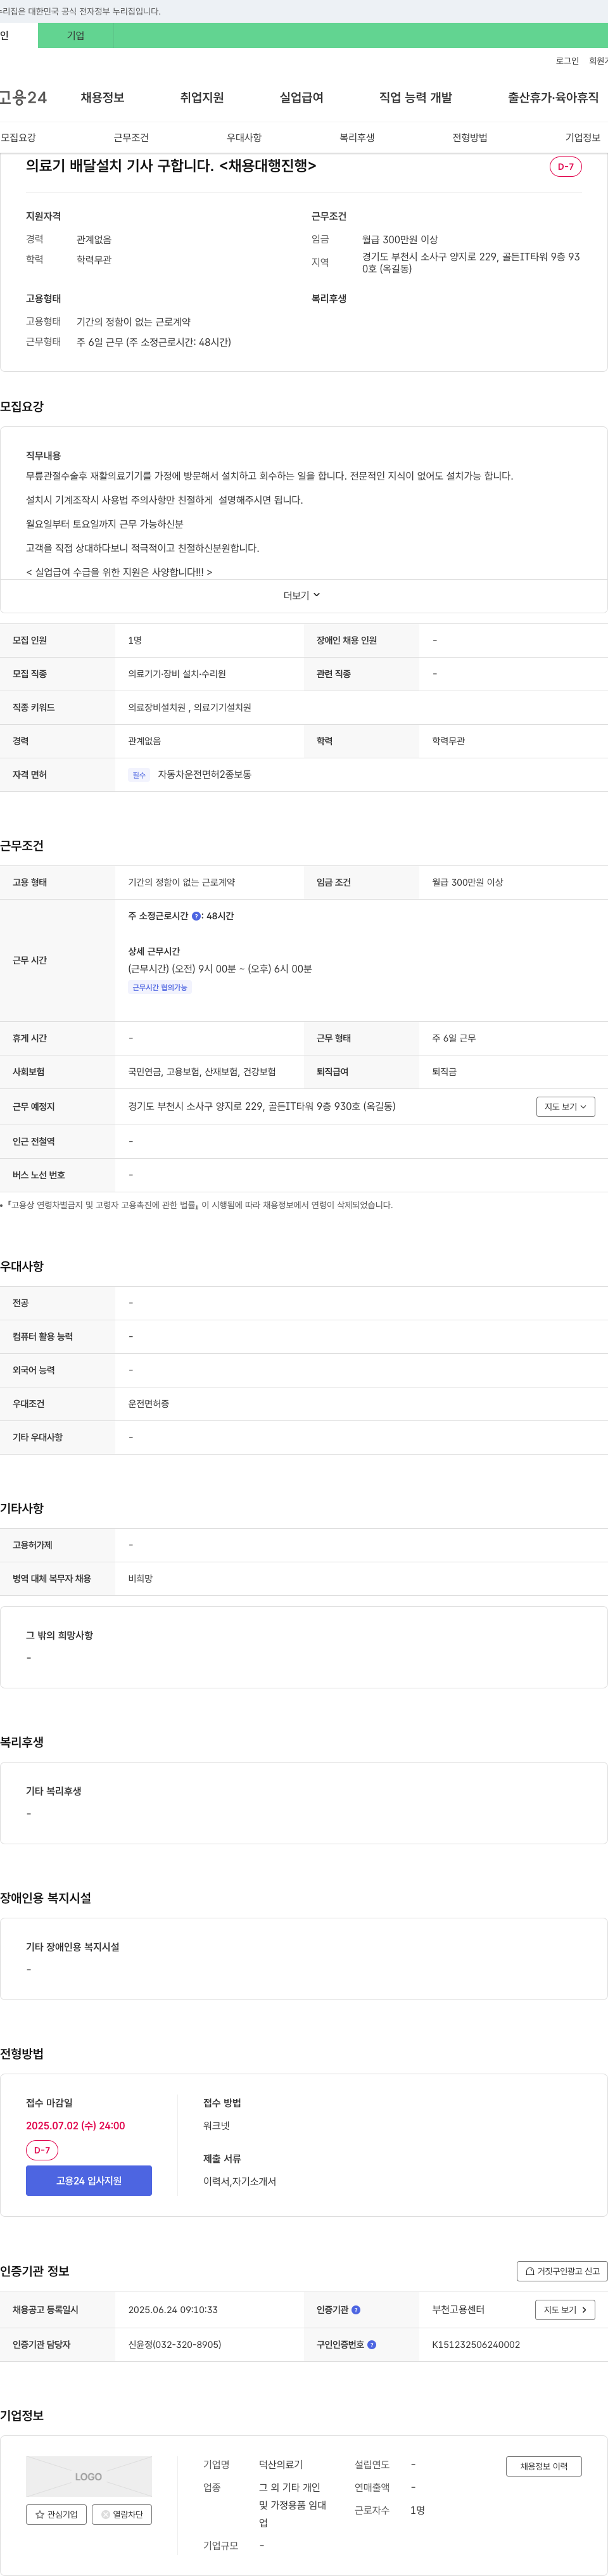
Task: Open help icon next to 주 소정근로시간
Action: coord(196,916)
